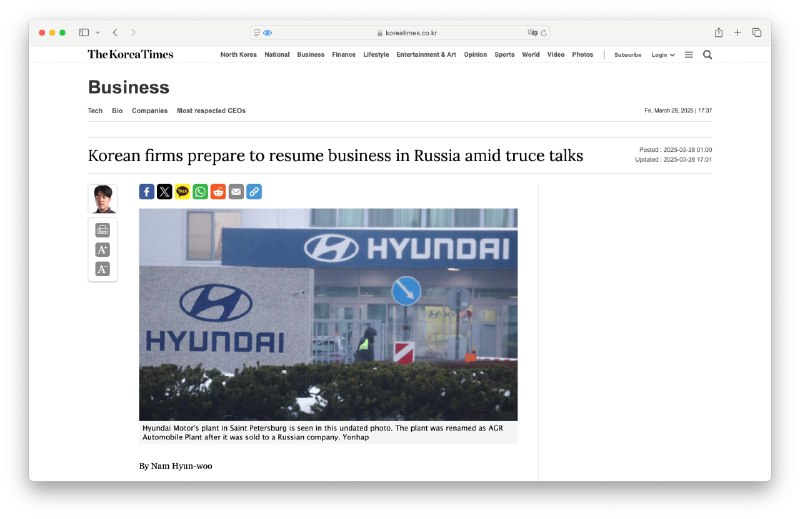Open a new Safari tab
The height and width of the screenshot is (519, 800).
[x=737, y=33]
